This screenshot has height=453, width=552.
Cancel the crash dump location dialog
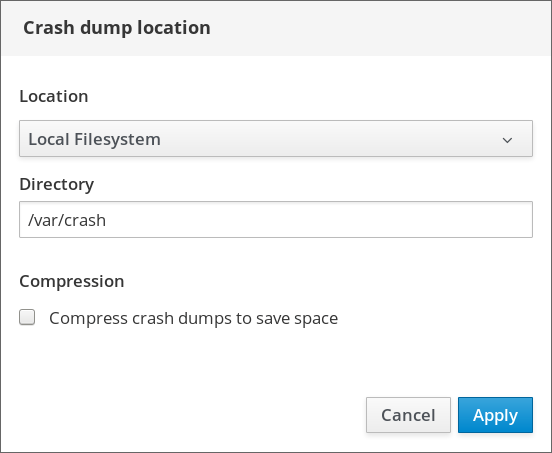[x=408, y=415]
